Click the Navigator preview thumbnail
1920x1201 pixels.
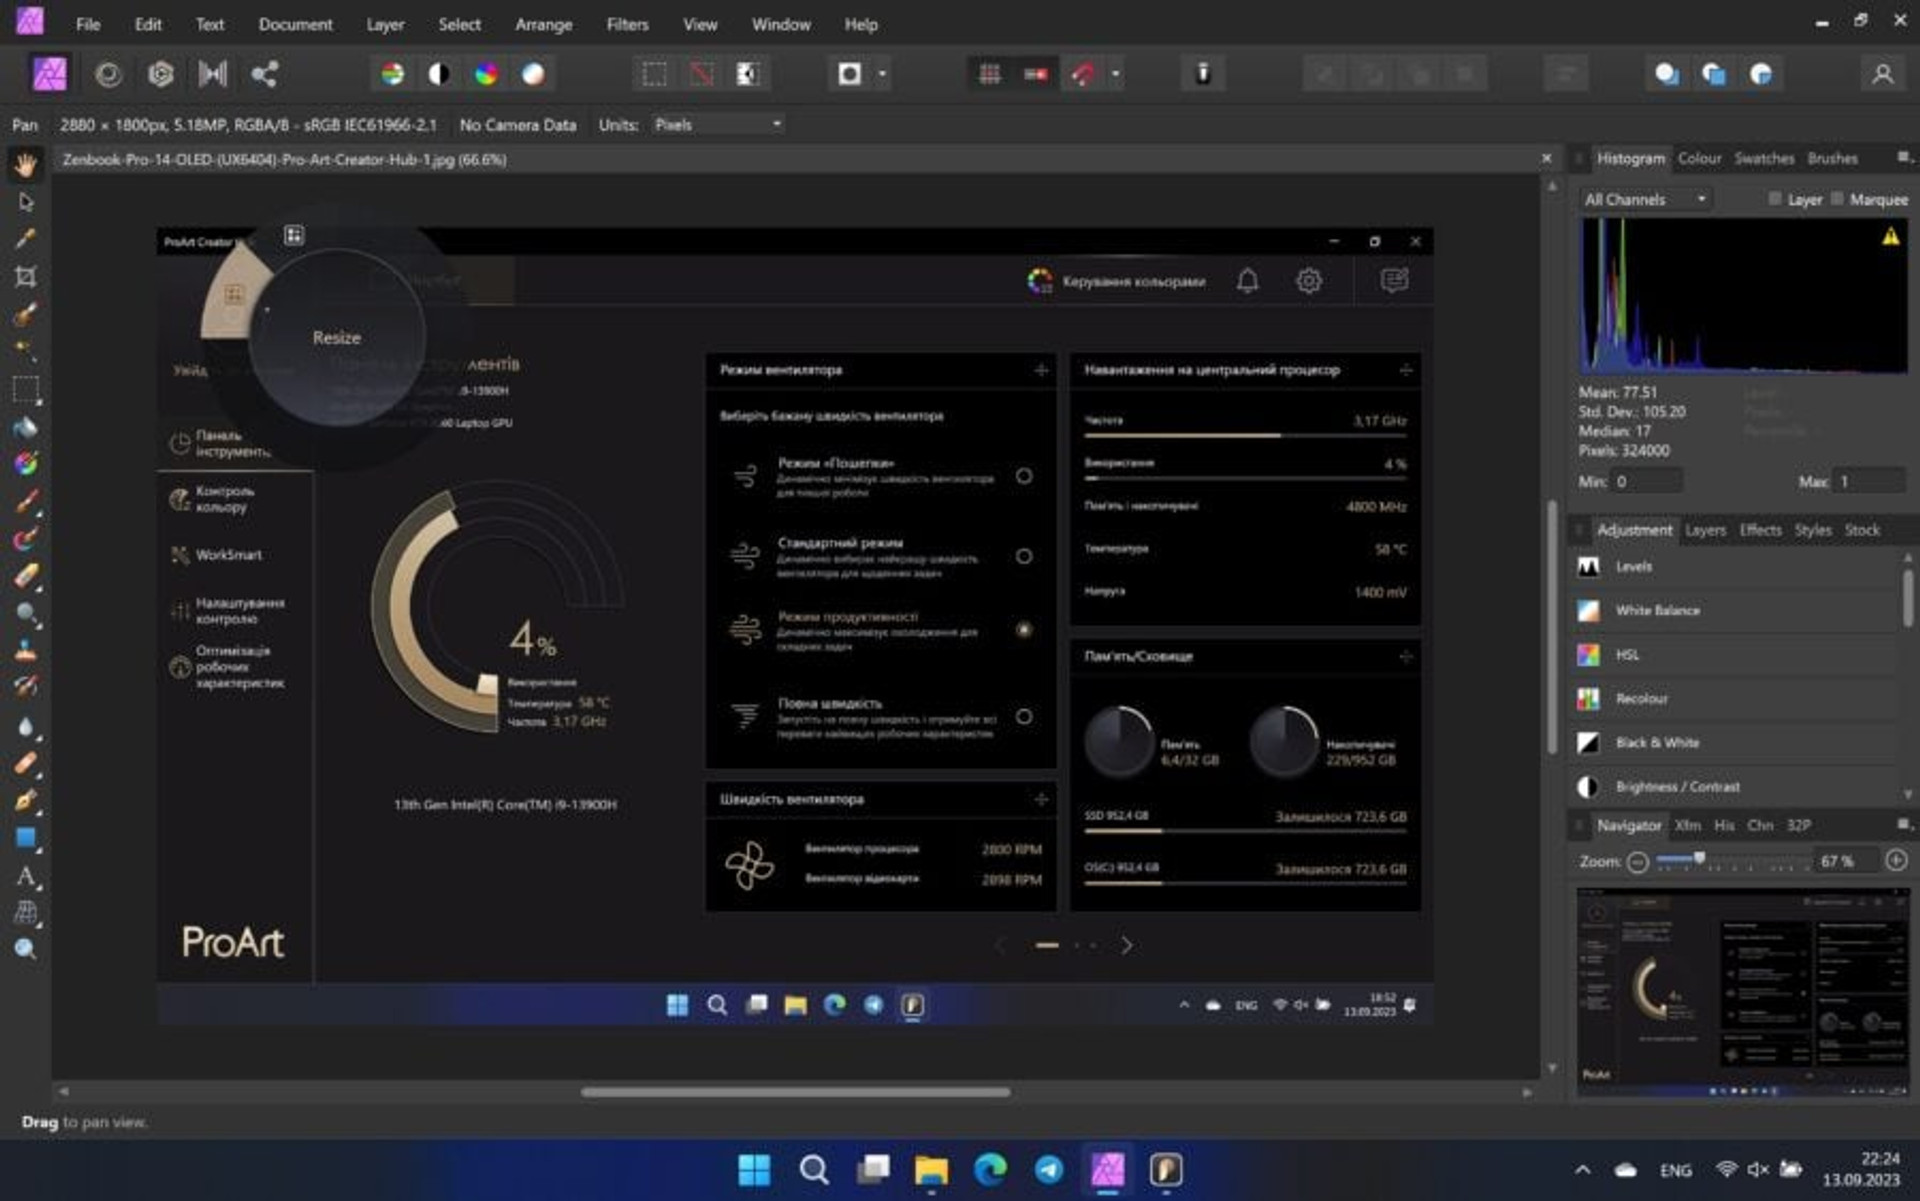pyautogui.click(x=1743, y=991)
